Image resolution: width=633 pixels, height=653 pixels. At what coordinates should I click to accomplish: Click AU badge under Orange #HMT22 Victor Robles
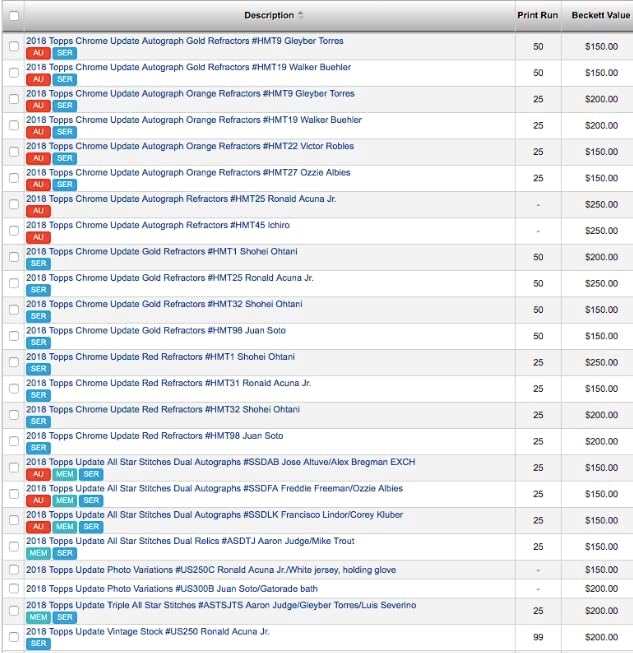[38, 158]
